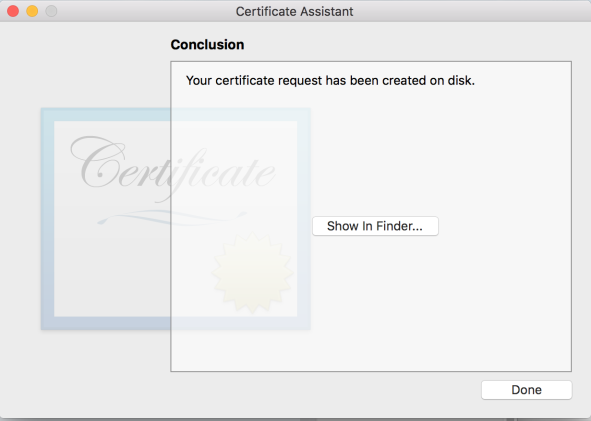Click the grayed-out zoom window button
Viewport: 591px width, 421px height.
coord(51,11)
